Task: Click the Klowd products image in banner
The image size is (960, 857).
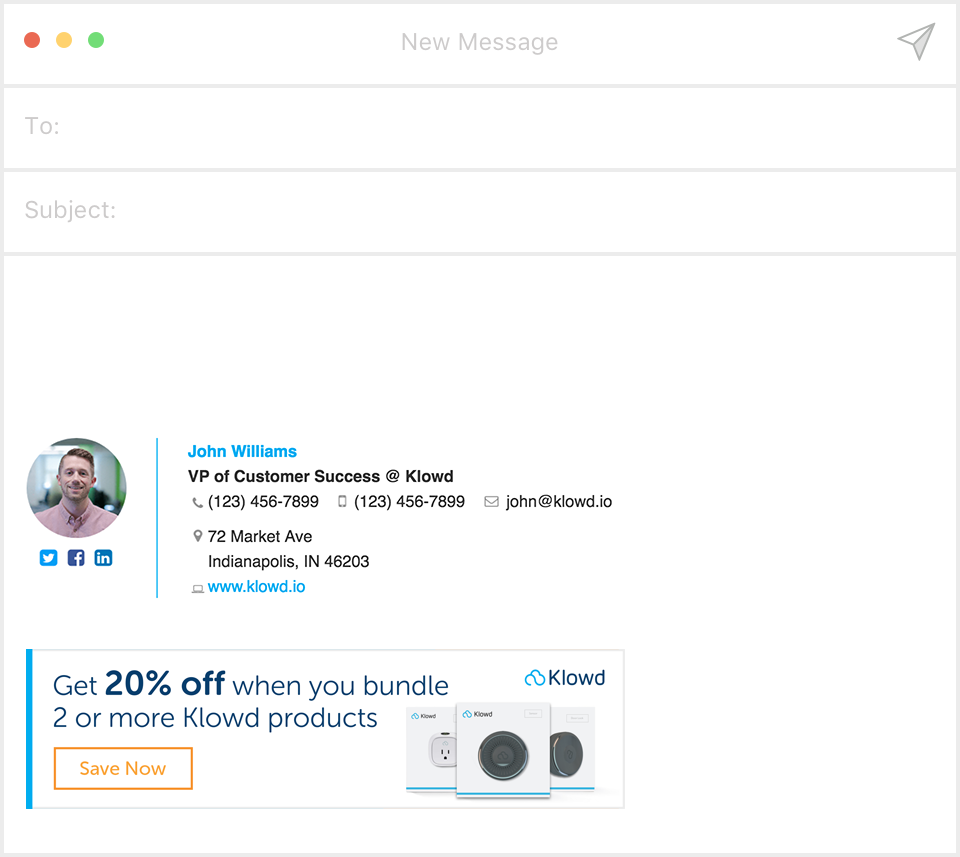Action: 502,749
